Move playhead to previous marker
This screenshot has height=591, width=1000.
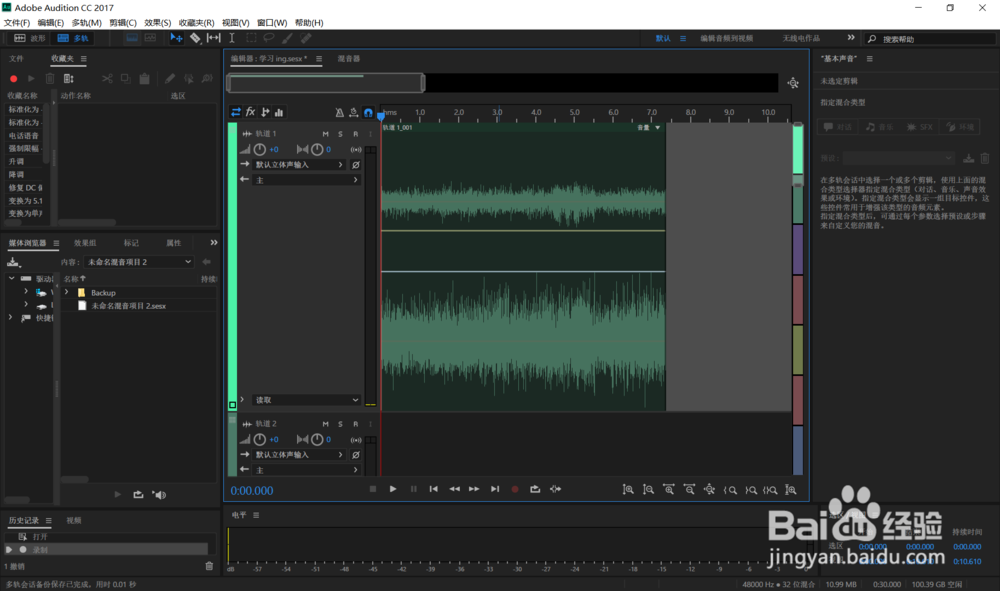click(434, 489)
